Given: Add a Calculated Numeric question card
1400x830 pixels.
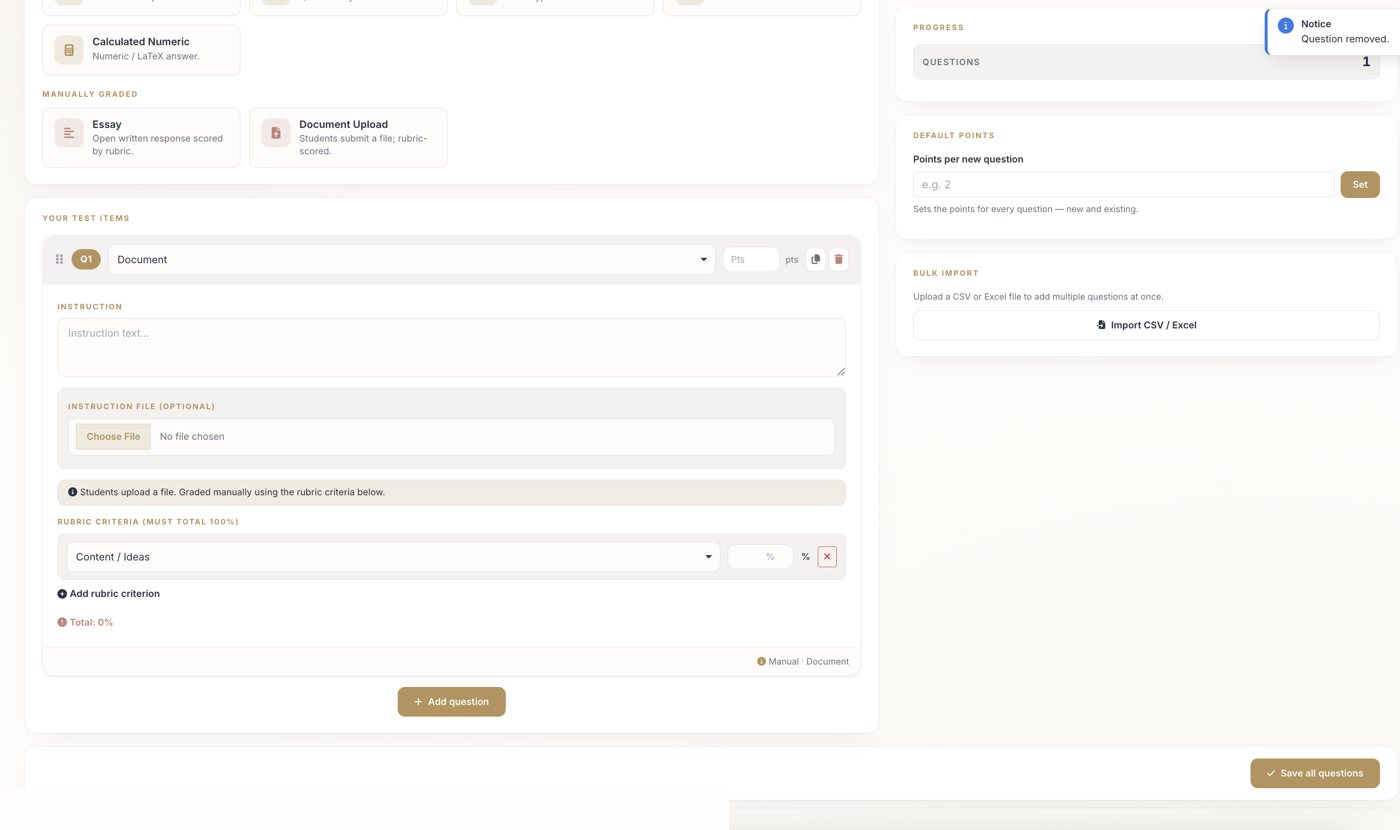Looking at the screenshot, I should tap(141, 50).
